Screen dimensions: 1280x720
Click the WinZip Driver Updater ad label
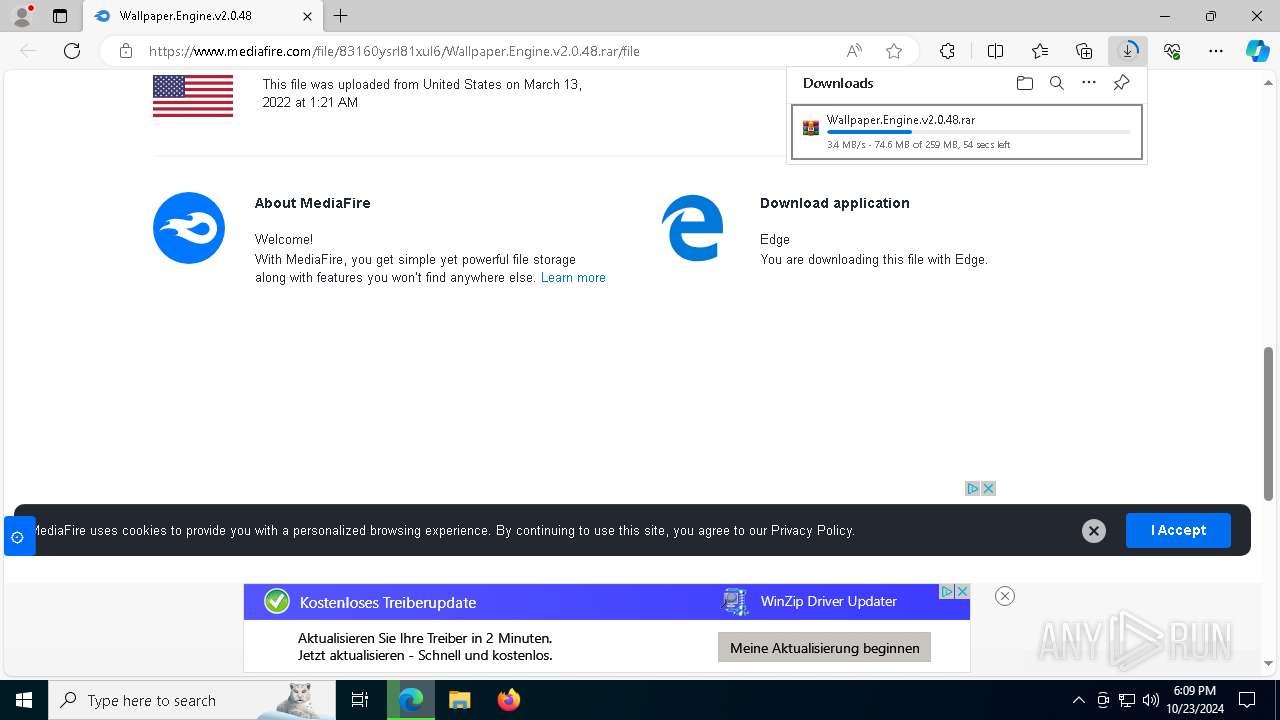[x=829, y=601]
